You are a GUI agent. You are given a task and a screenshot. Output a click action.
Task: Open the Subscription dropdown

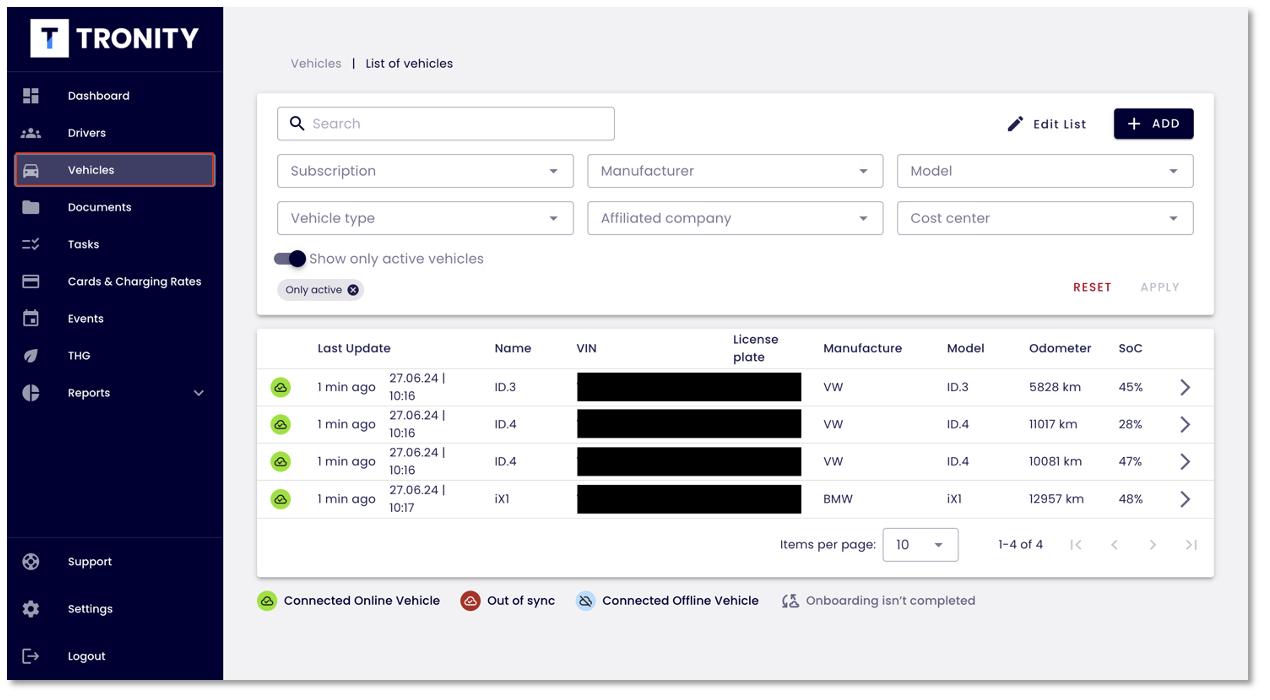pyautogui.click(x=425, y=171)
